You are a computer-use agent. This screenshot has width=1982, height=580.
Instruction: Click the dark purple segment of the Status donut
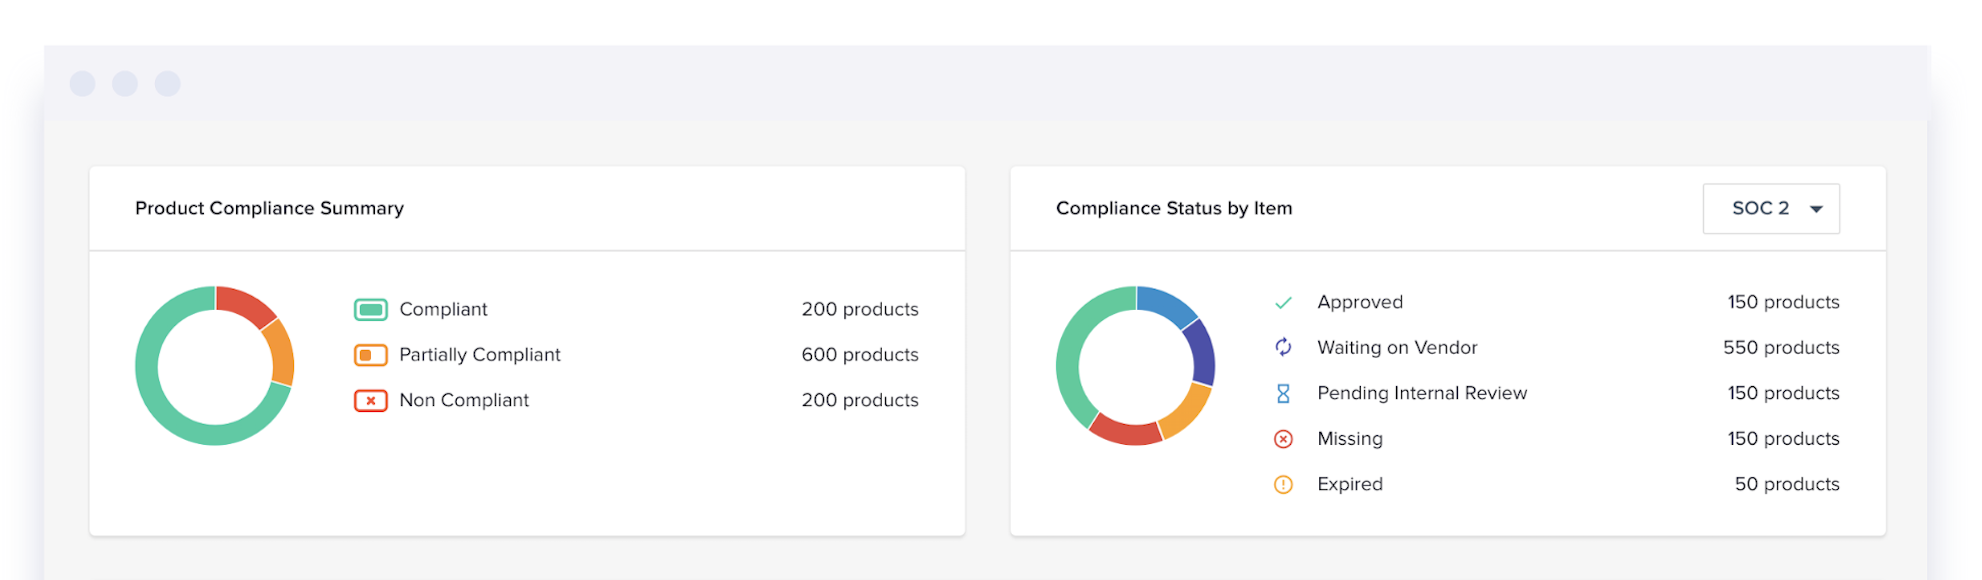tap(1201, 353)
